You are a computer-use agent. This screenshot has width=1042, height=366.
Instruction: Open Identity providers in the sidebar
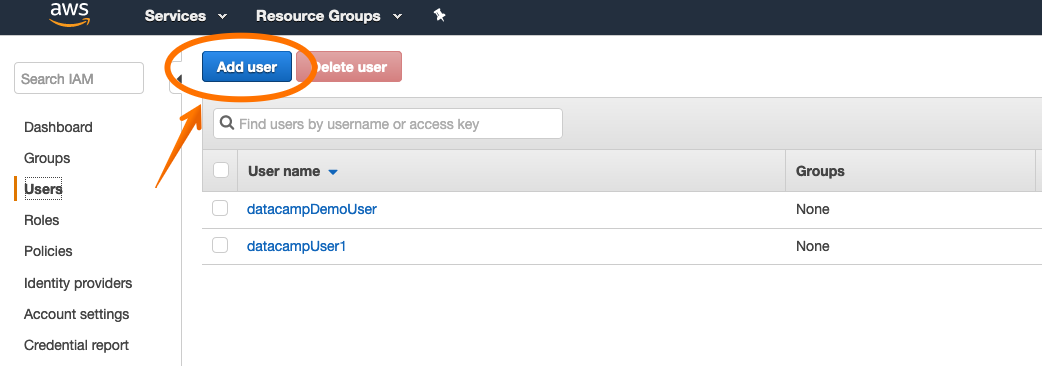78,283
